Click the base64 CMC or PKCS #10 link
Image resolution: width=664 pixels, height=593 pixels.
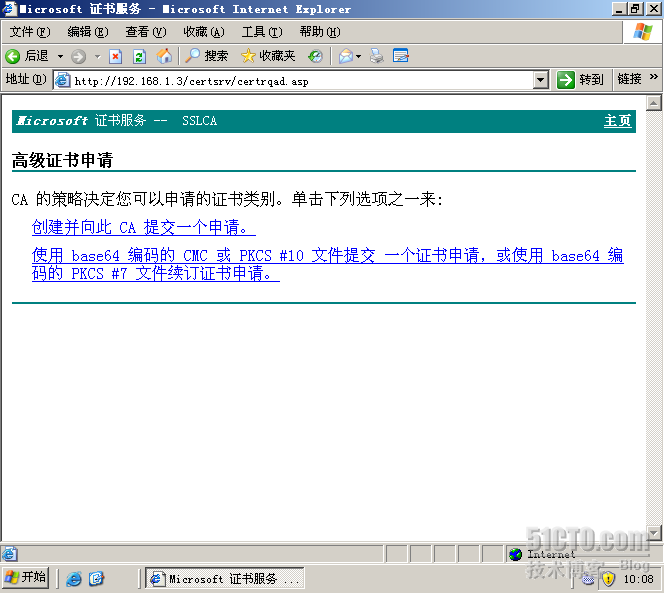tap(327, 264)
